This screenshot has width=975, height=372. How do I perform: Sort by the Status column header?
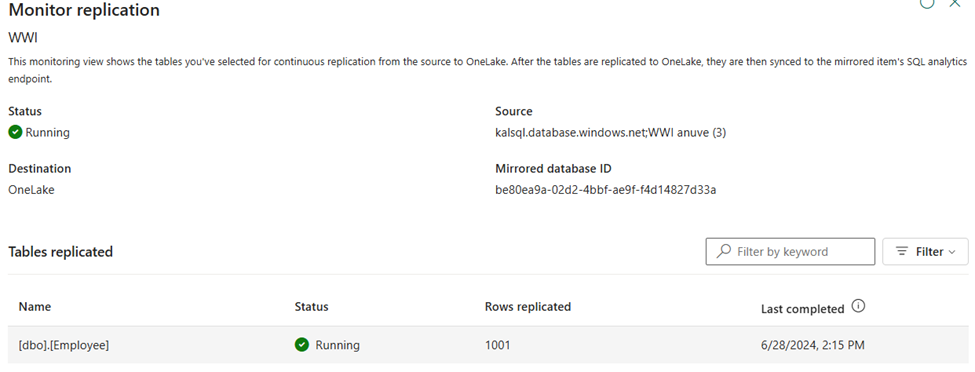click(x=312, y=307)
